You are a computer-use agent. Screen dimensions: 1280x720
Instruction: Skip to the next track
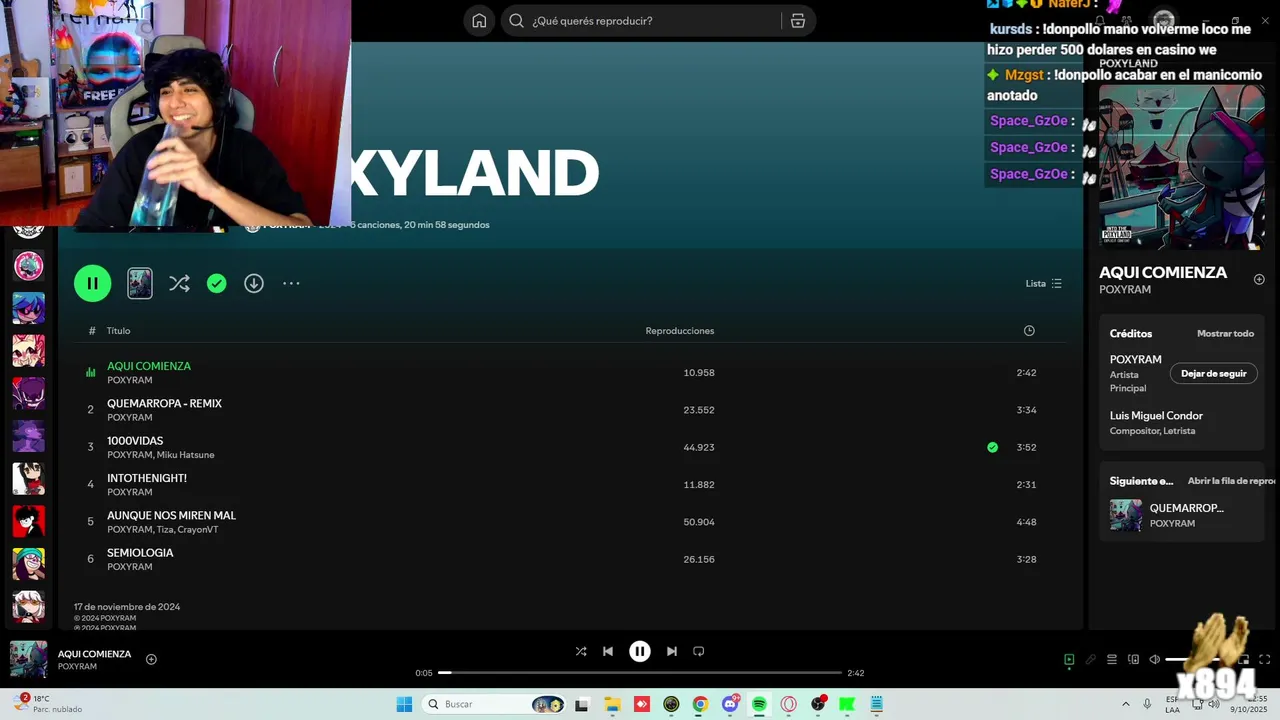click(x=672, y=651)
